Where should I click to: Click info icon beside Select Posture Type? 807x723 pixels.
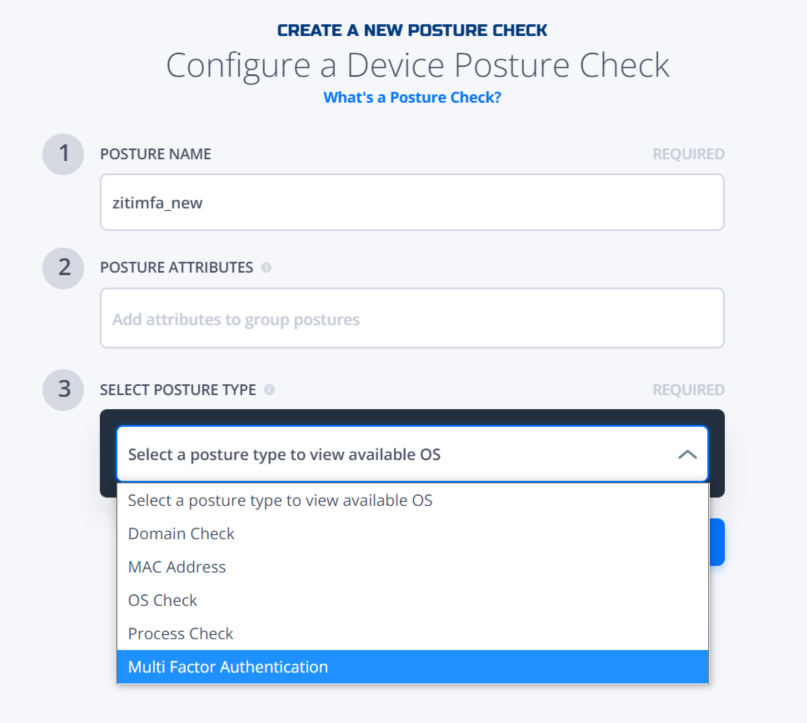pos(269,390)
